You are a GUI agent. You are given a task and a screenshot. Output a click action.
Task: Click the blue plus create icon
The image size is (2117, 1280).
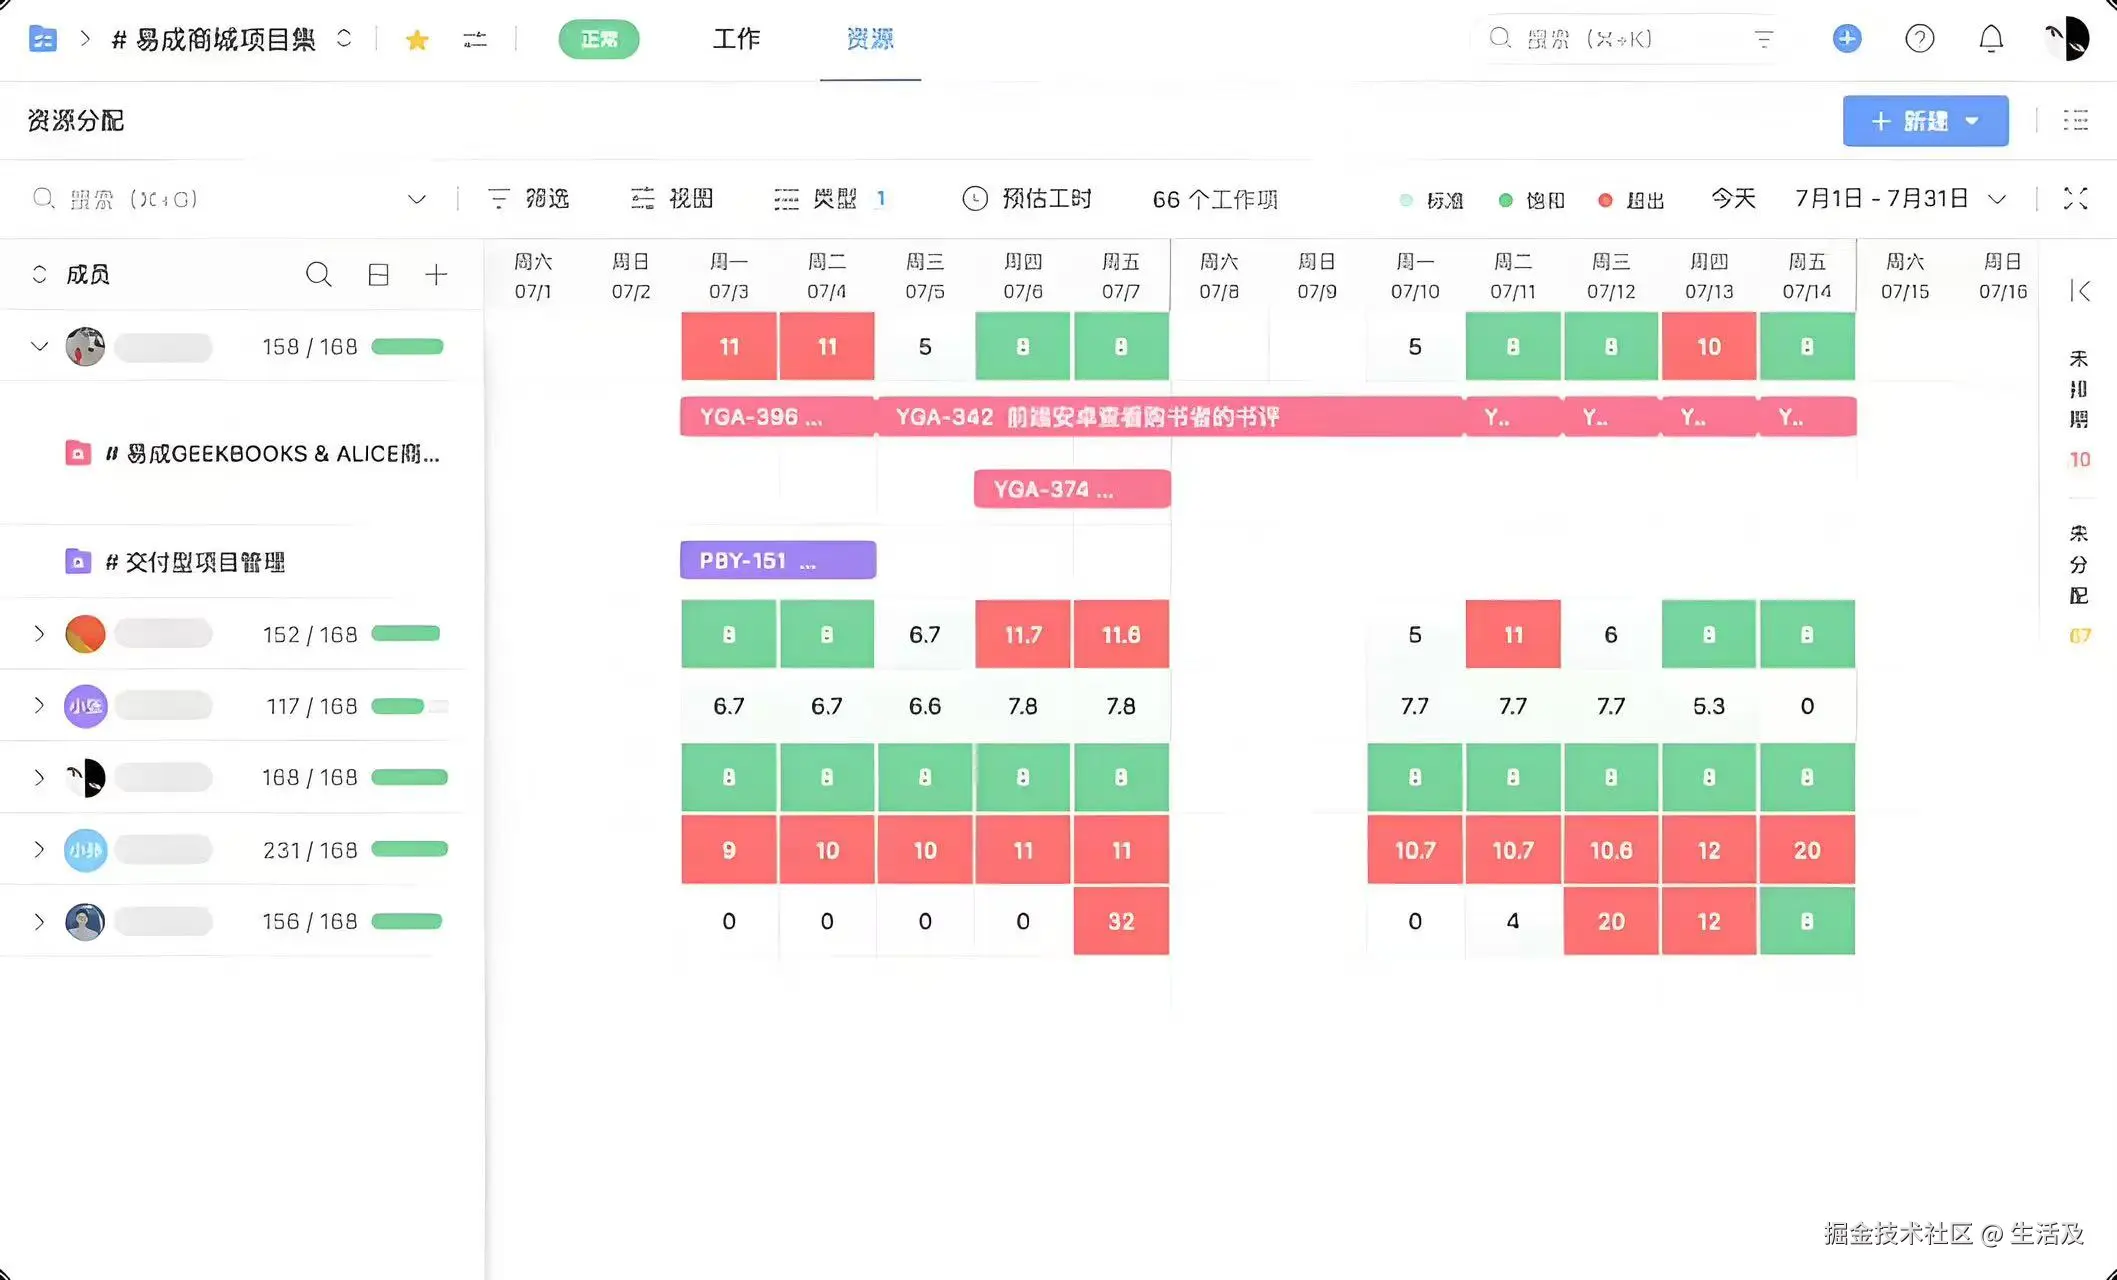1846,39
